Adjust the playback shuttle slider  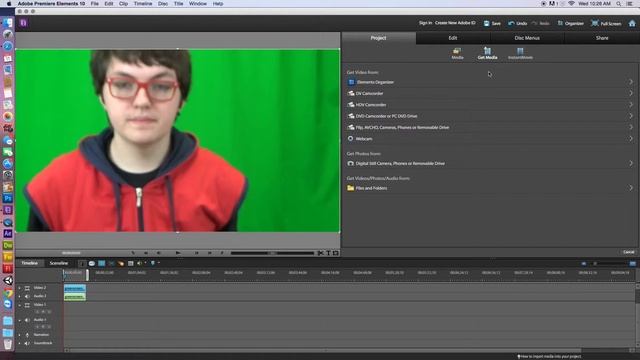click(272, 253)
